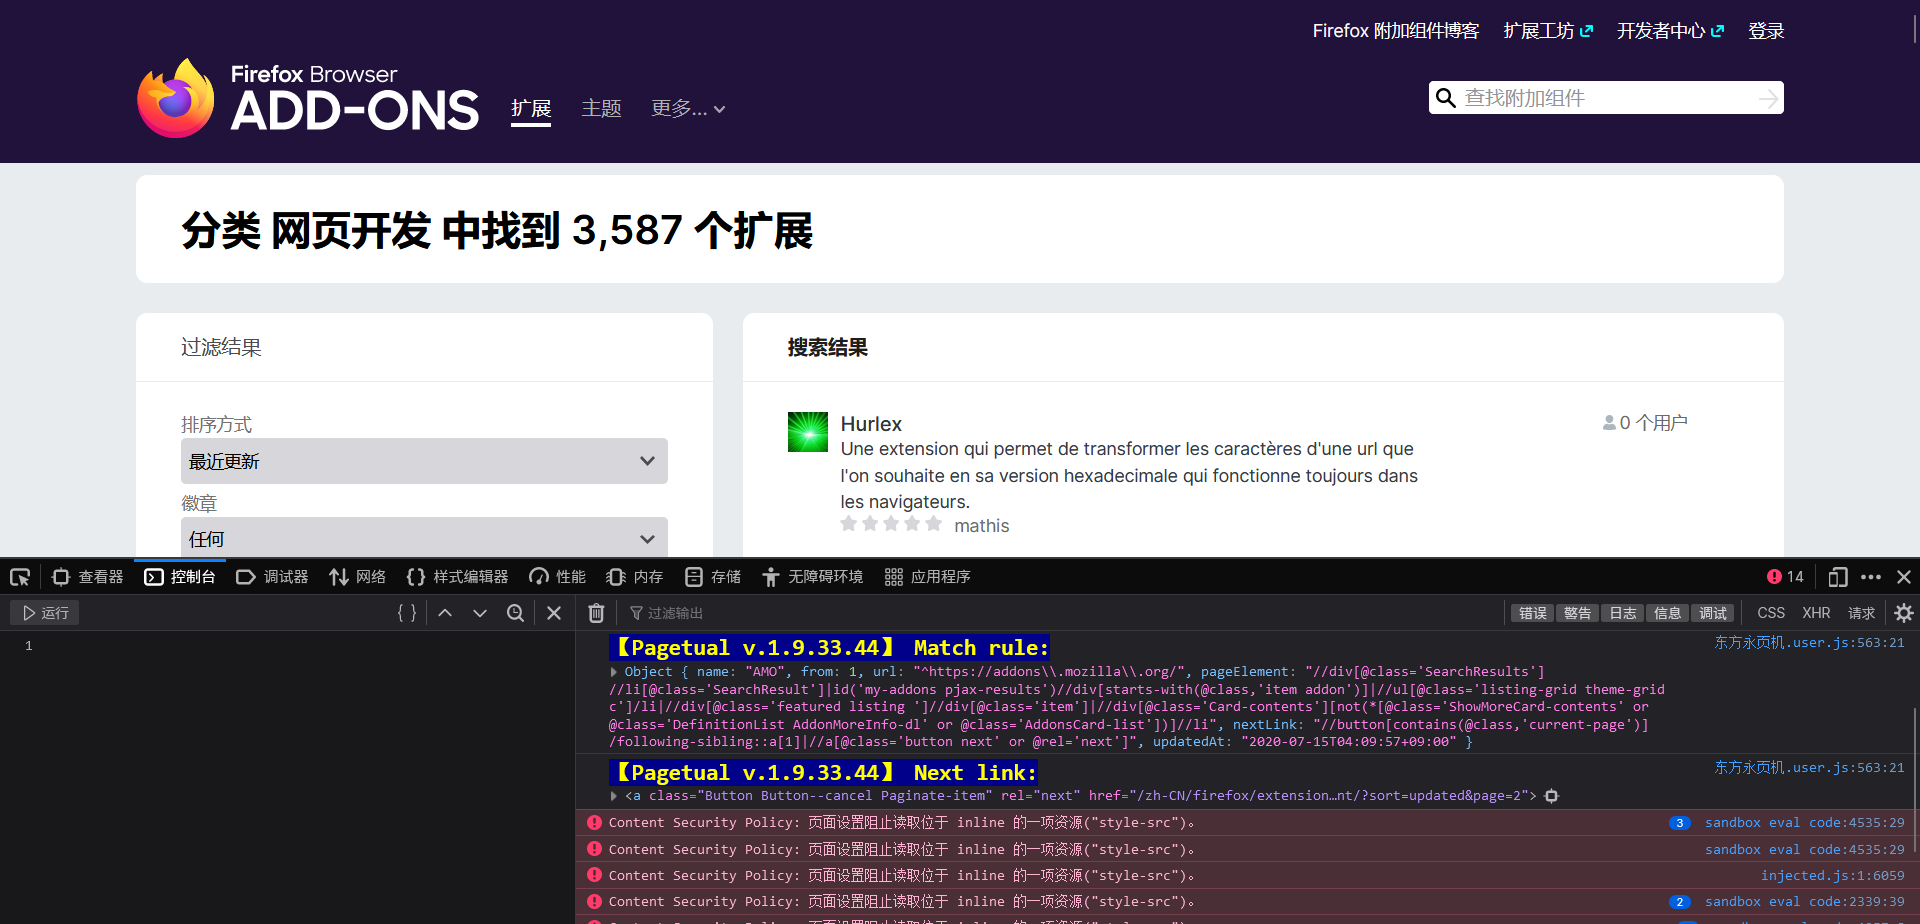
Task: Toggle responsive design mode
Action: point(1838,577)
